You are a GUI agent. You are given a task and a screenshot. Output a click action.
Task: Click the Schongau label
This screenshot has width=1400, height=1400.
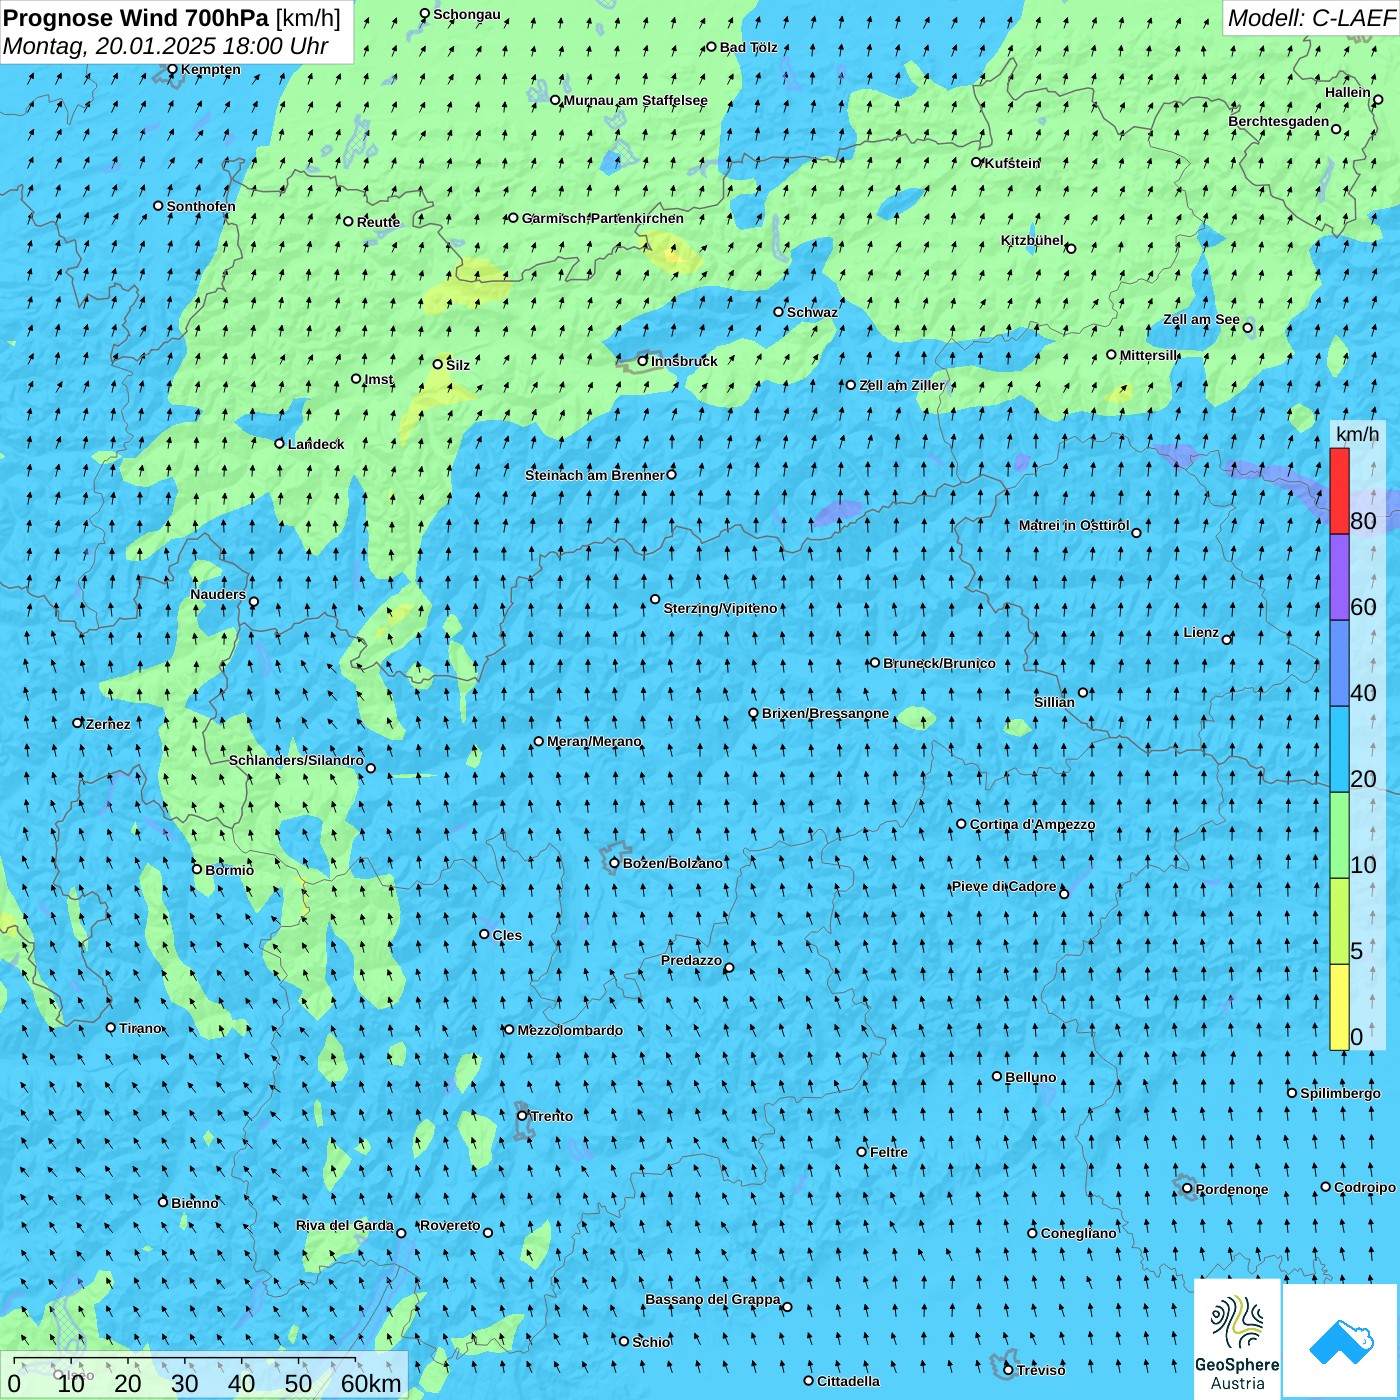click(x=467, y=14)
